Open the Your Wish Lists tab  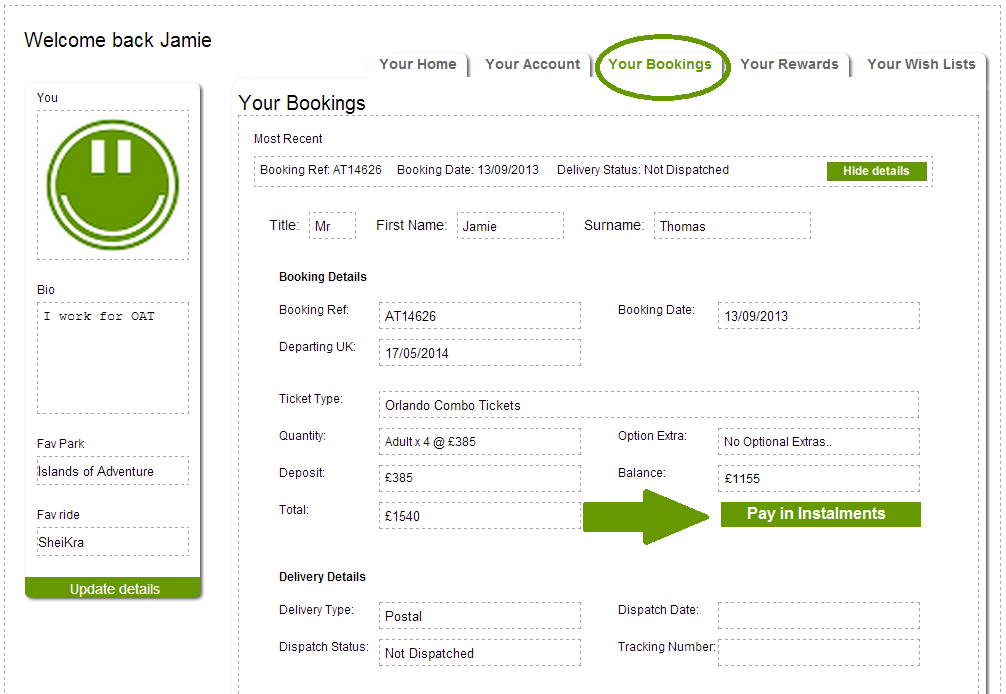click(921, 64)
